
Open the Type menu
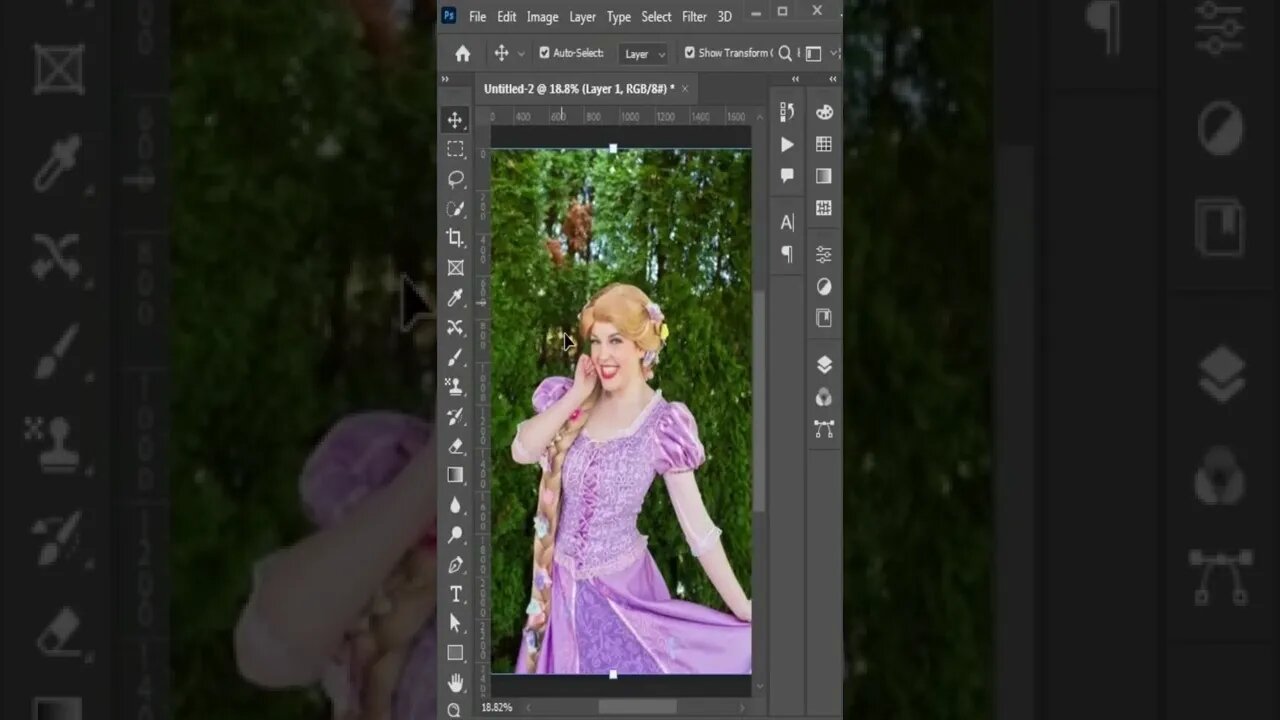pyautogui.click(x=619, y=17)
